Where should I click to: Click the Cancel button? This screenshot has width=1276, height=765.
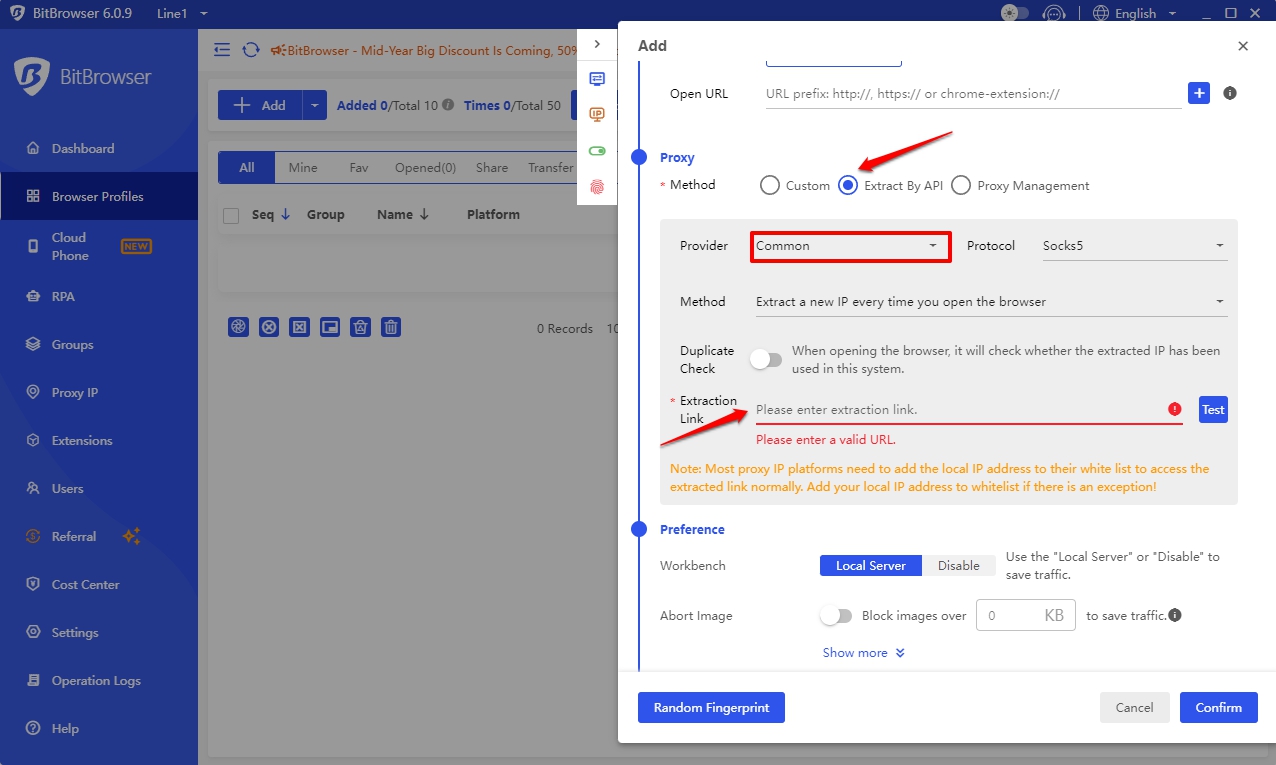(x=1134, y=707)
